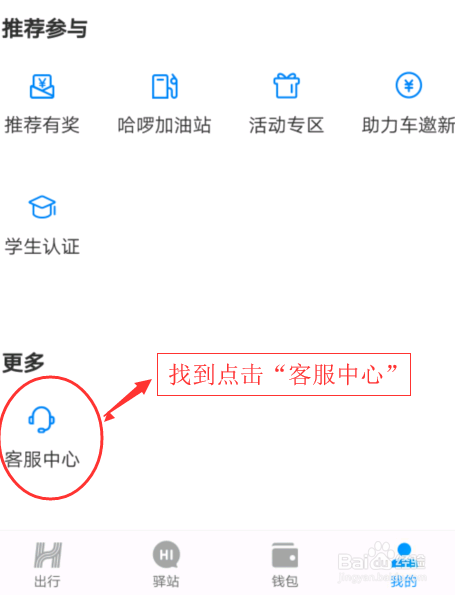
Task: Tap the 活动专区 gift box icon
Action: pos(287,85)
